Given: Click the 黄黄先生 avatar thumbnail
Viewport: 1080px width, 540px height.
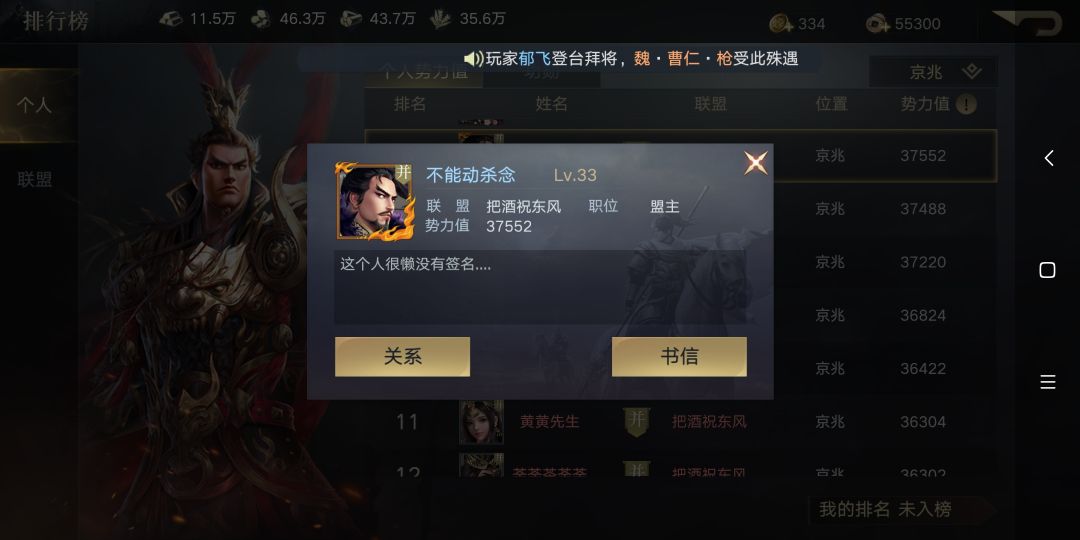Looking at the screenshot, I should pos(481,422).
